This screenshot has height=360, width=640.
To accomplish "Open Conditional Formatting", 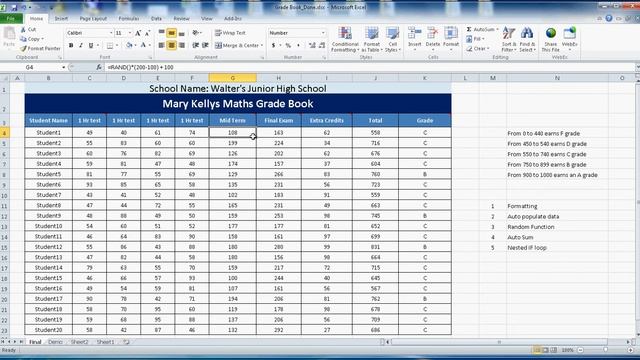I will click(x=345, y=39).
